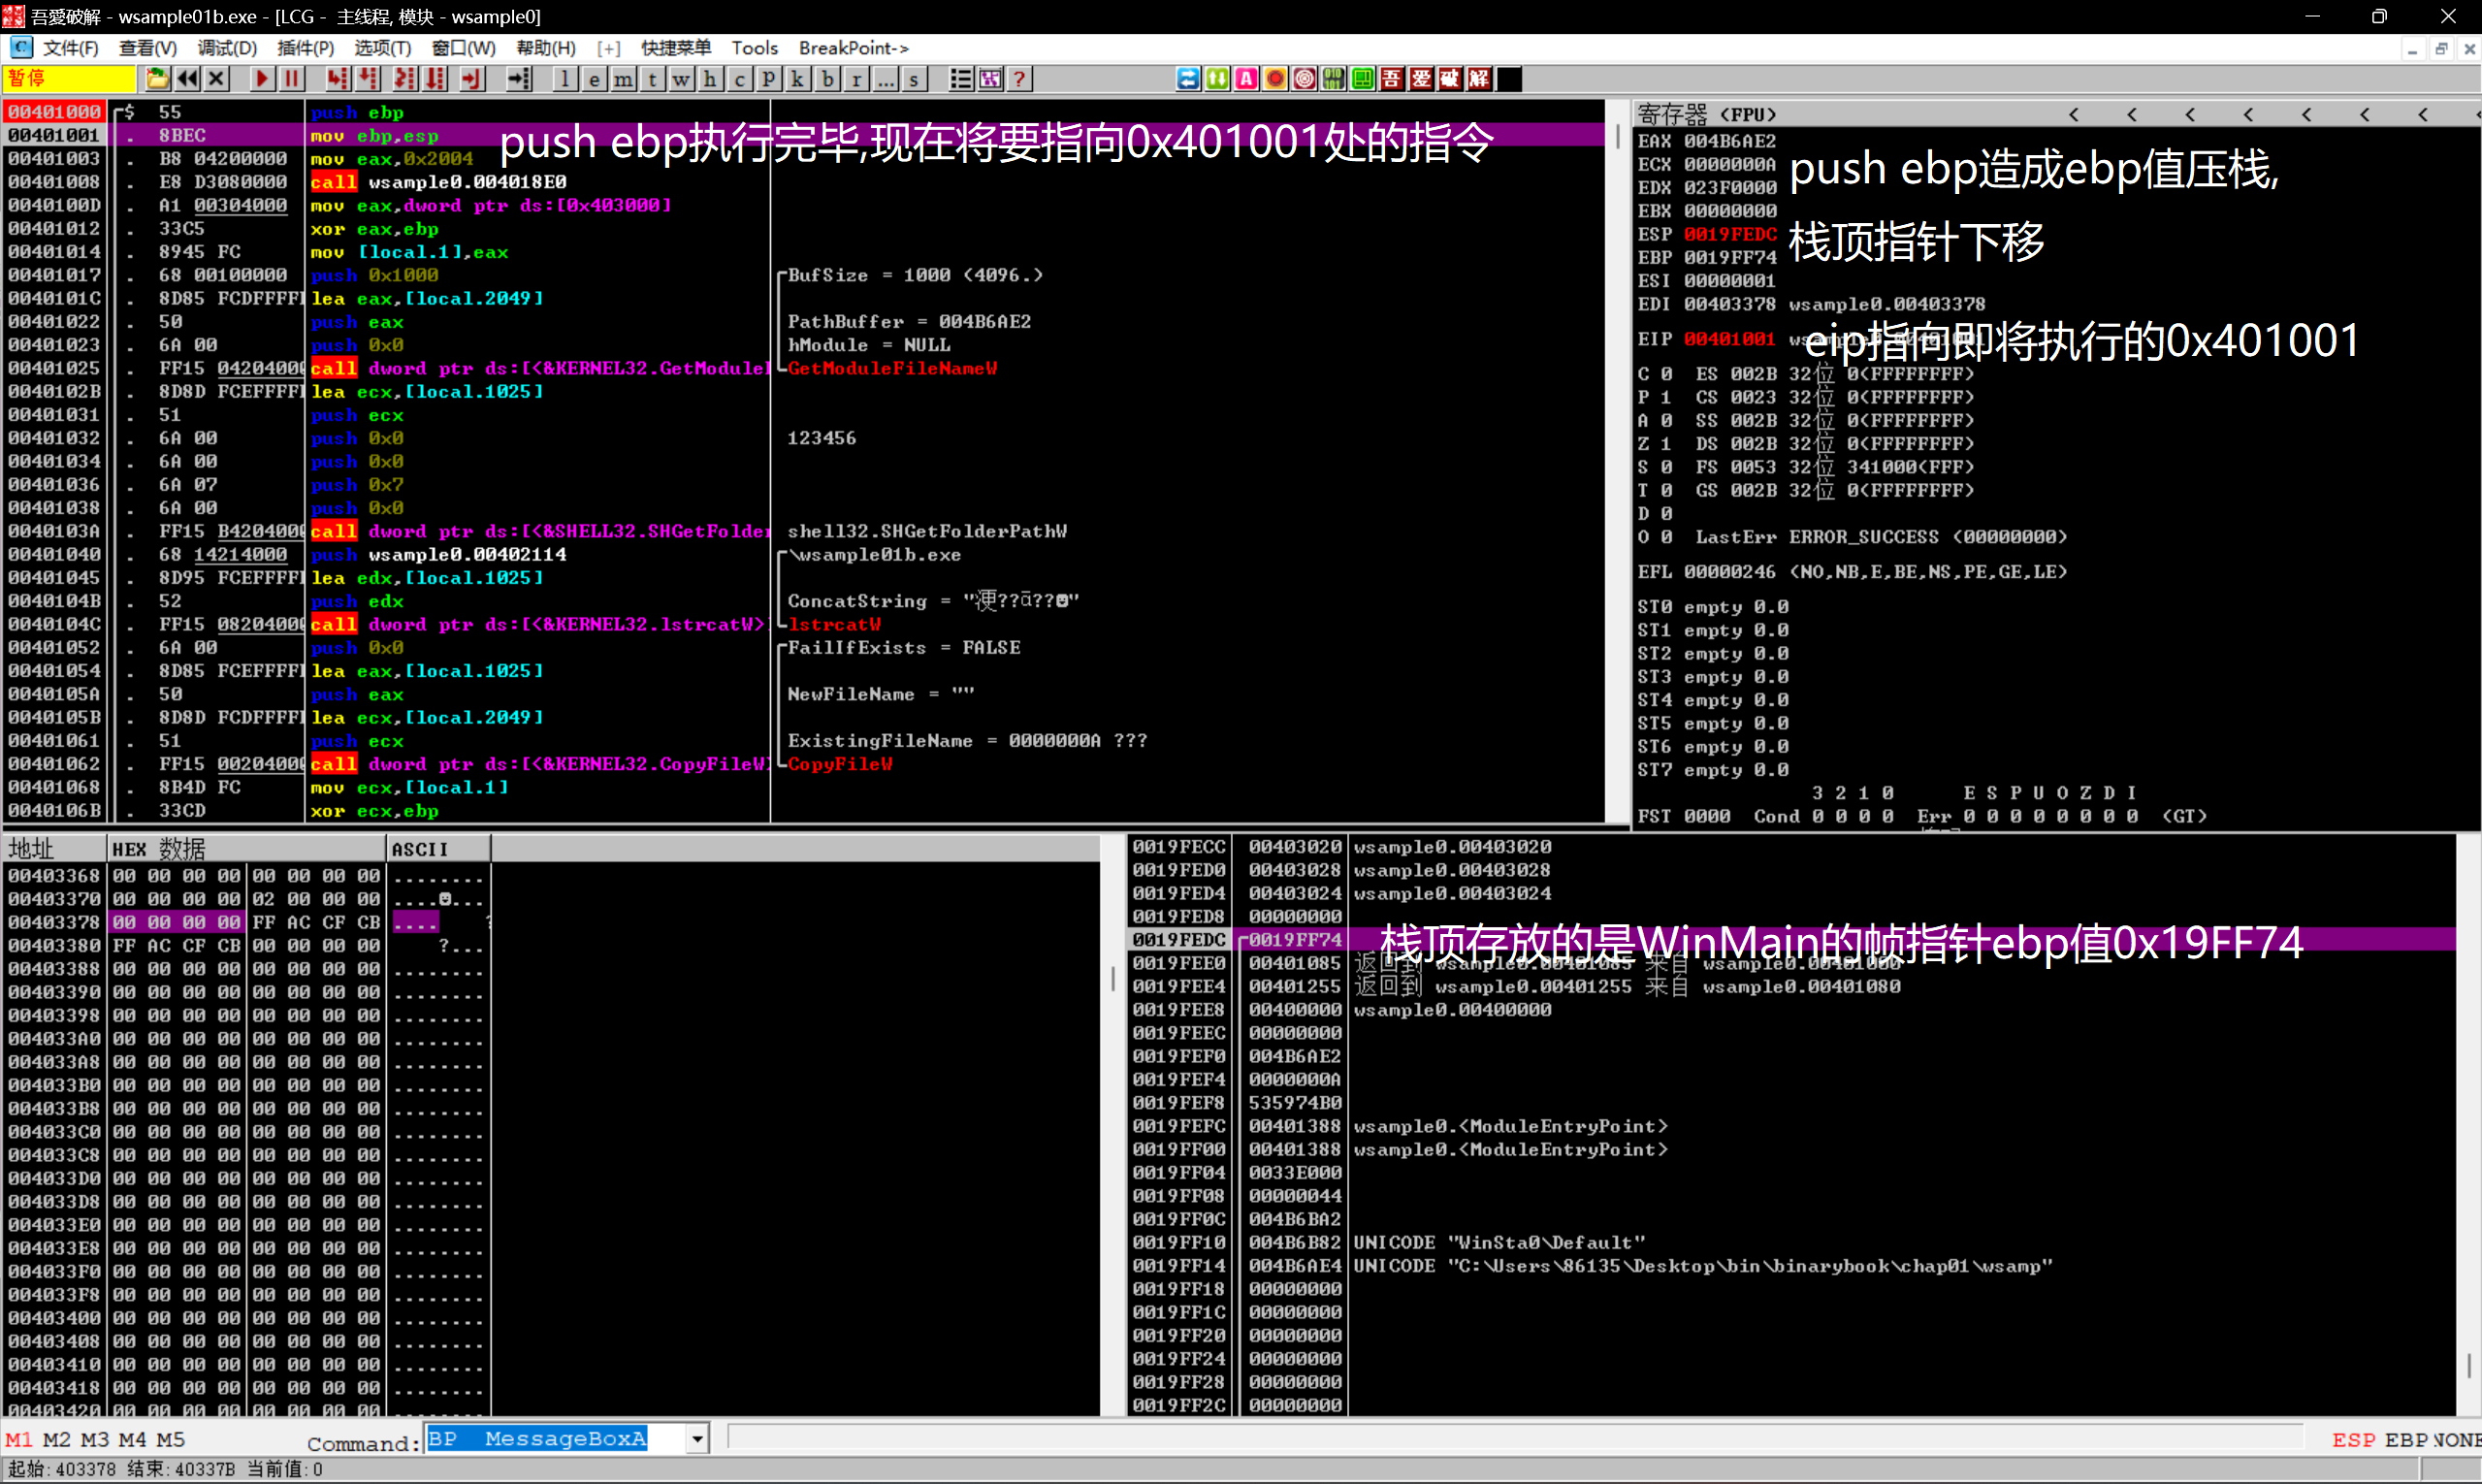Expand the Command combo box dropdown arrow

(x=697, y=1439)
